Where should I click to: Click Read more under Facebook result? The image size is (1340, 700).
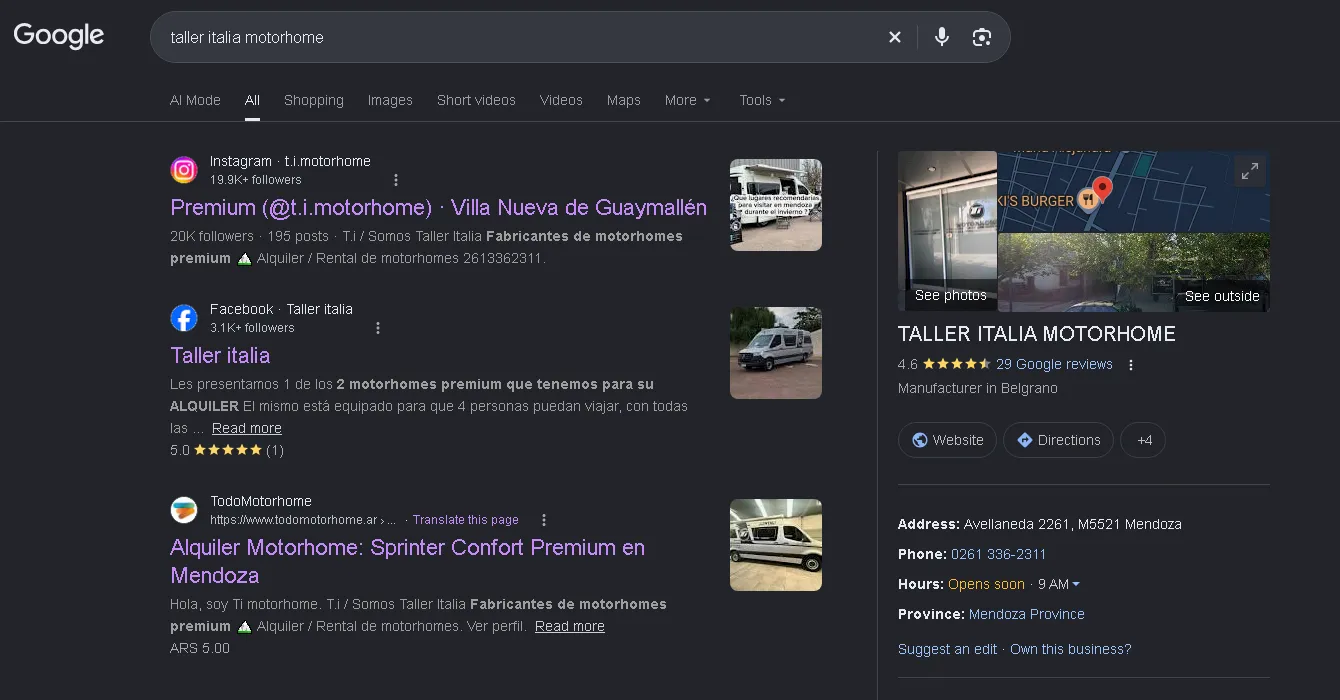coord(246,428)
